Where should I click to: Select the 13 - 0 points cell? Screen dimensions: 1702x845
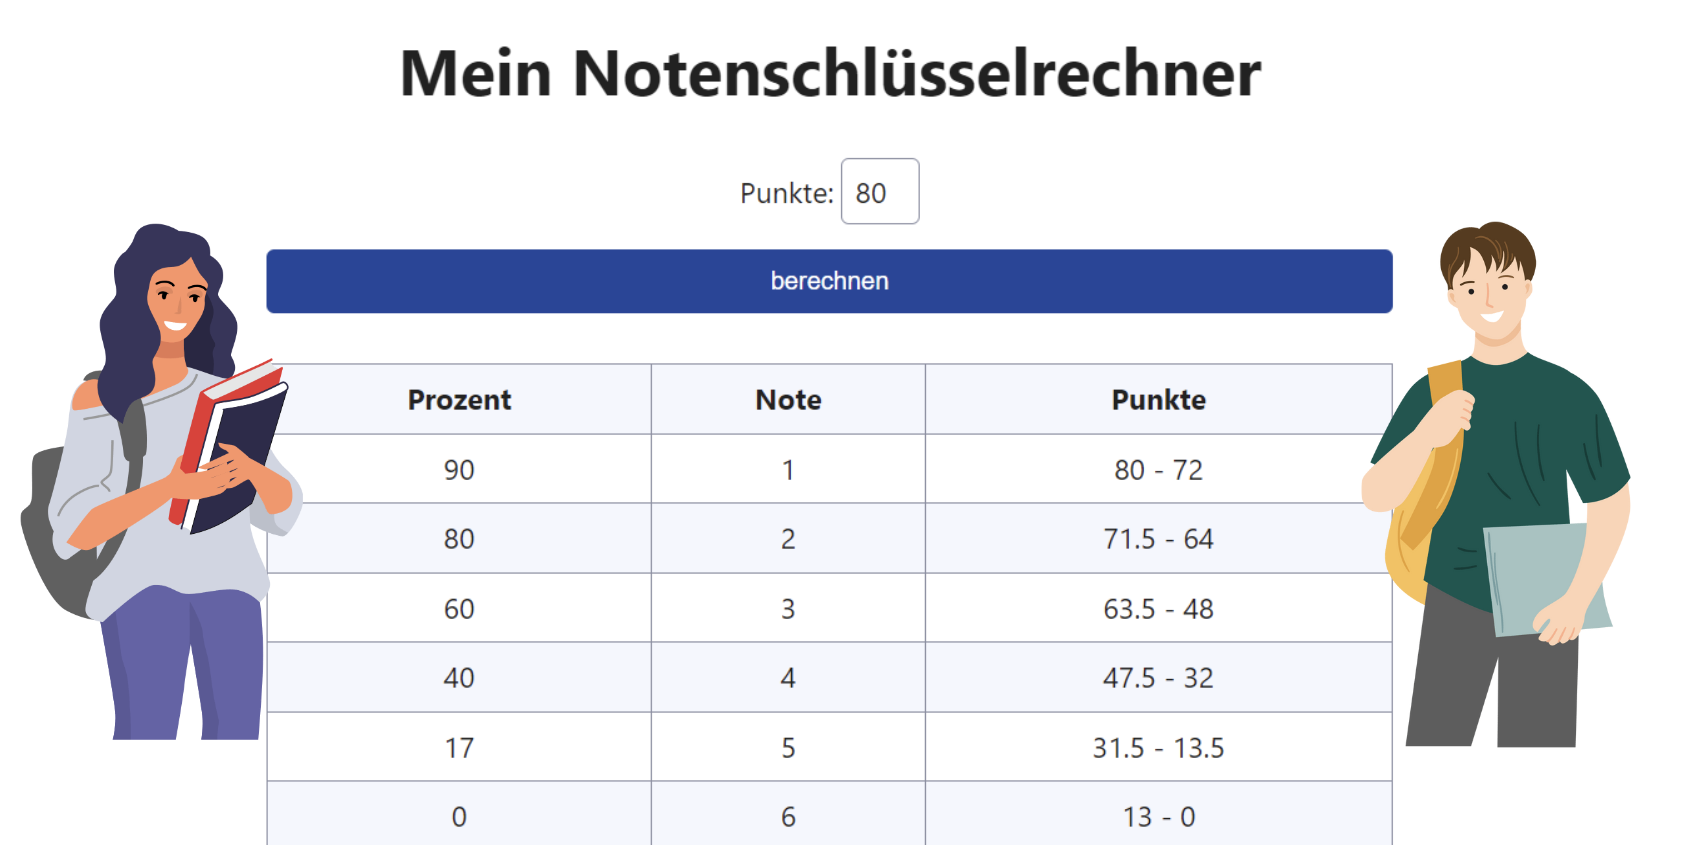(1159, 814)
